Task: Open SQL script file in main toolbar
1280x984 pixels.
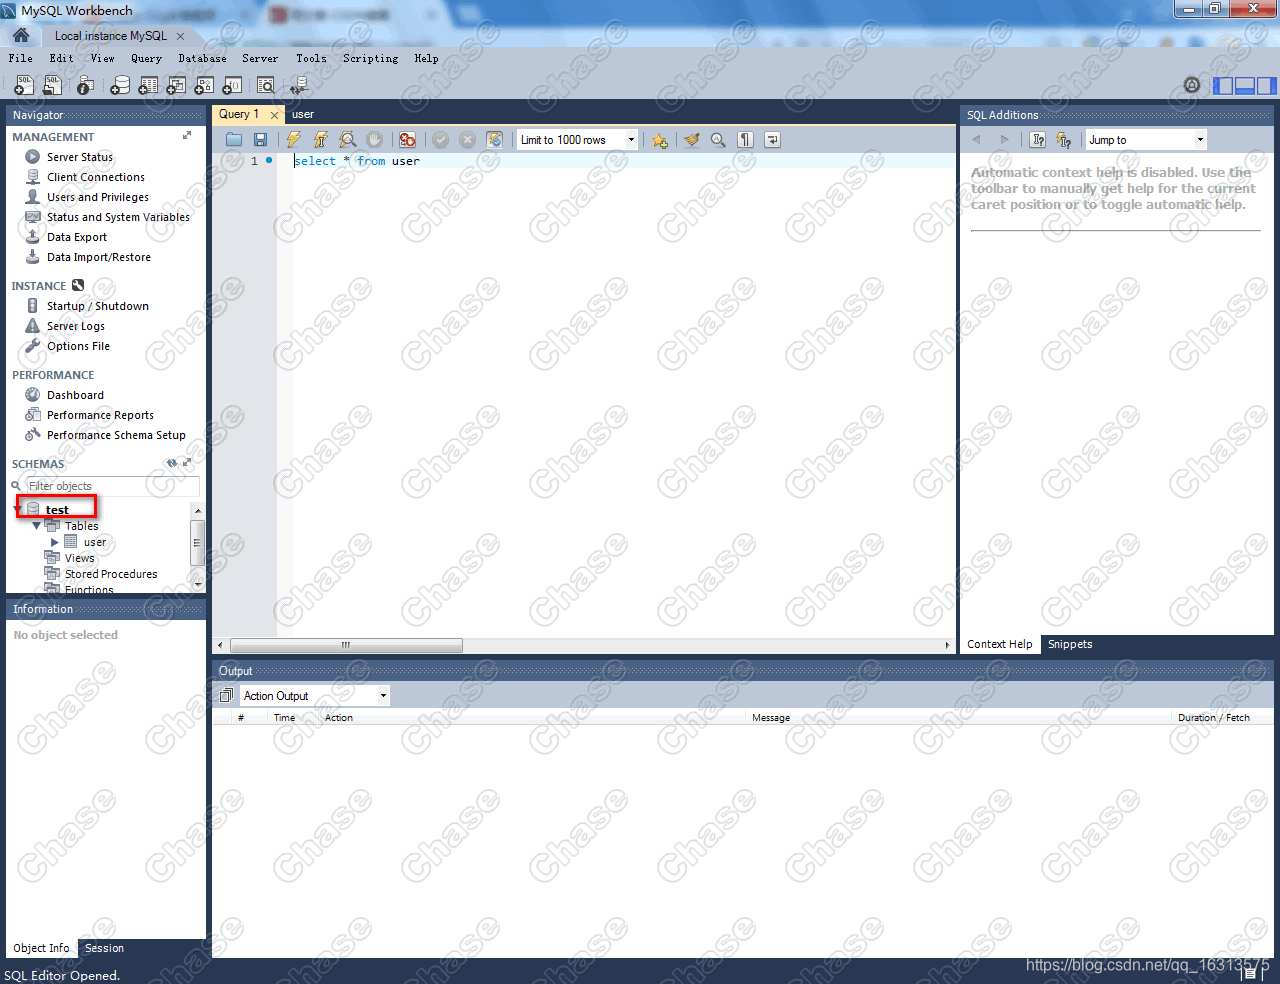Action: [52, 86]
